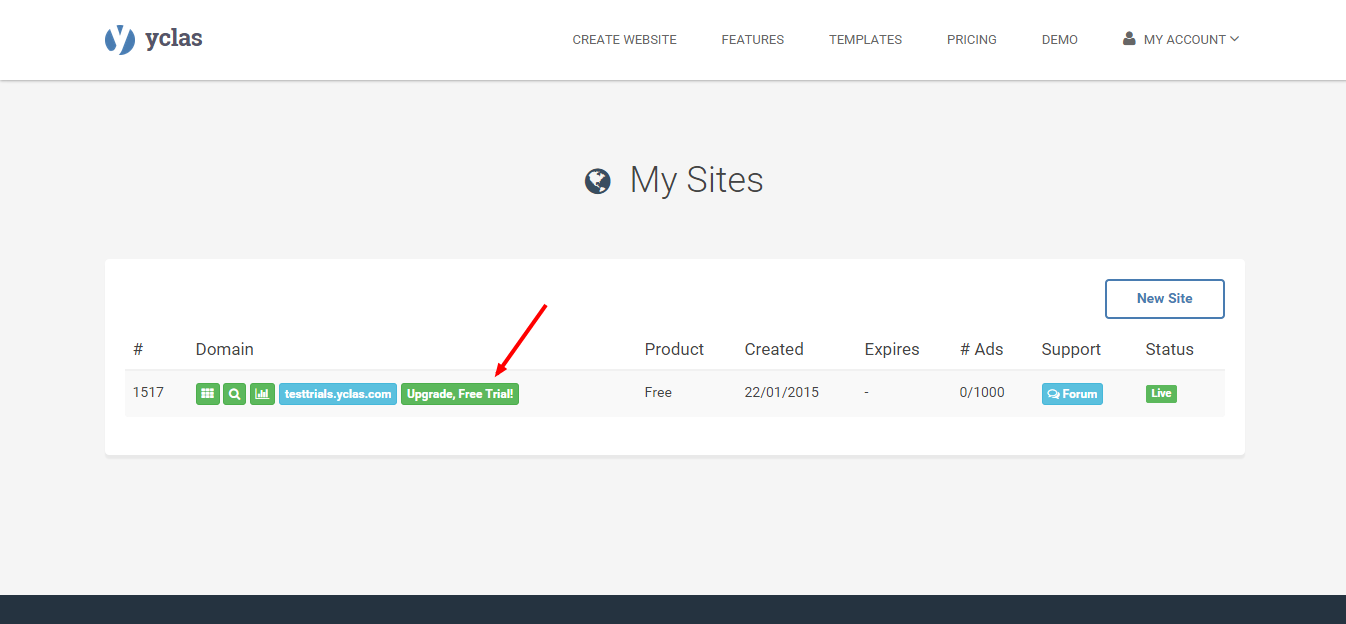Navigate to Pricing
The image size is (1346, 624).
pyautogui.click(x=972, y=40)
